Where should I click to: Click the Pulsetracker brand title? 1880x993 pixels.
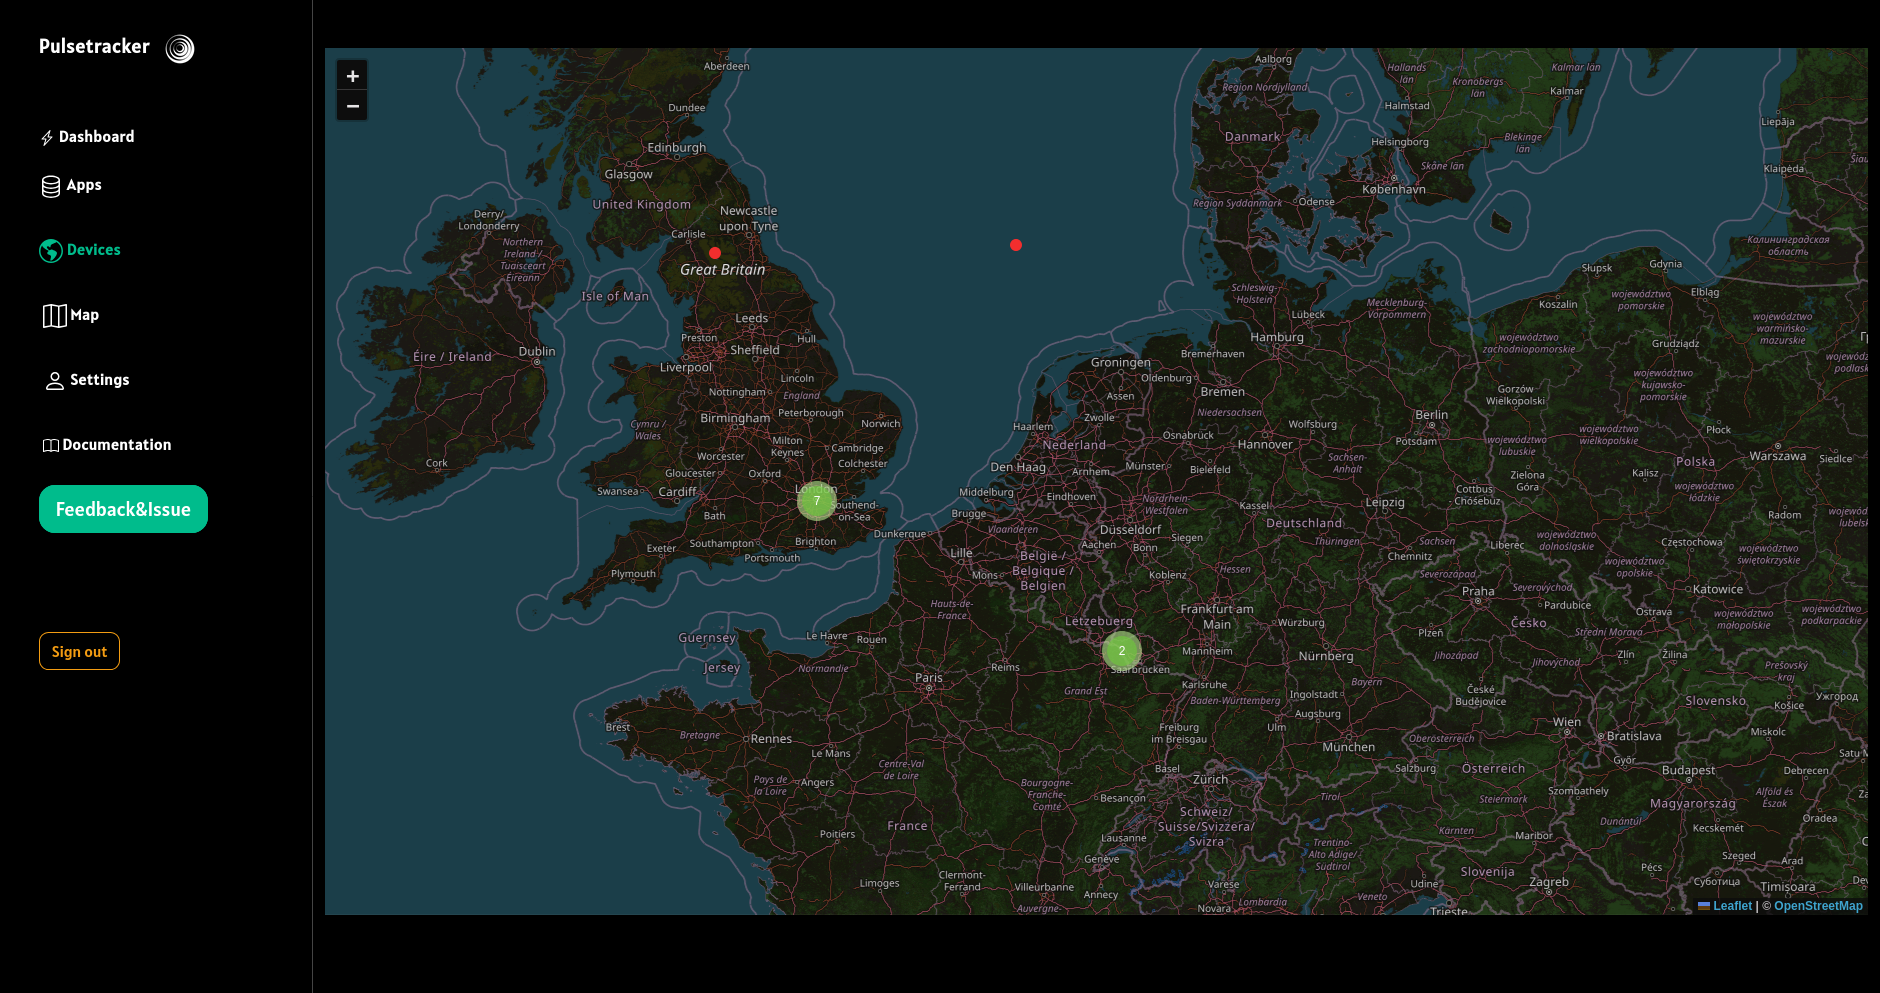(94, 46)
